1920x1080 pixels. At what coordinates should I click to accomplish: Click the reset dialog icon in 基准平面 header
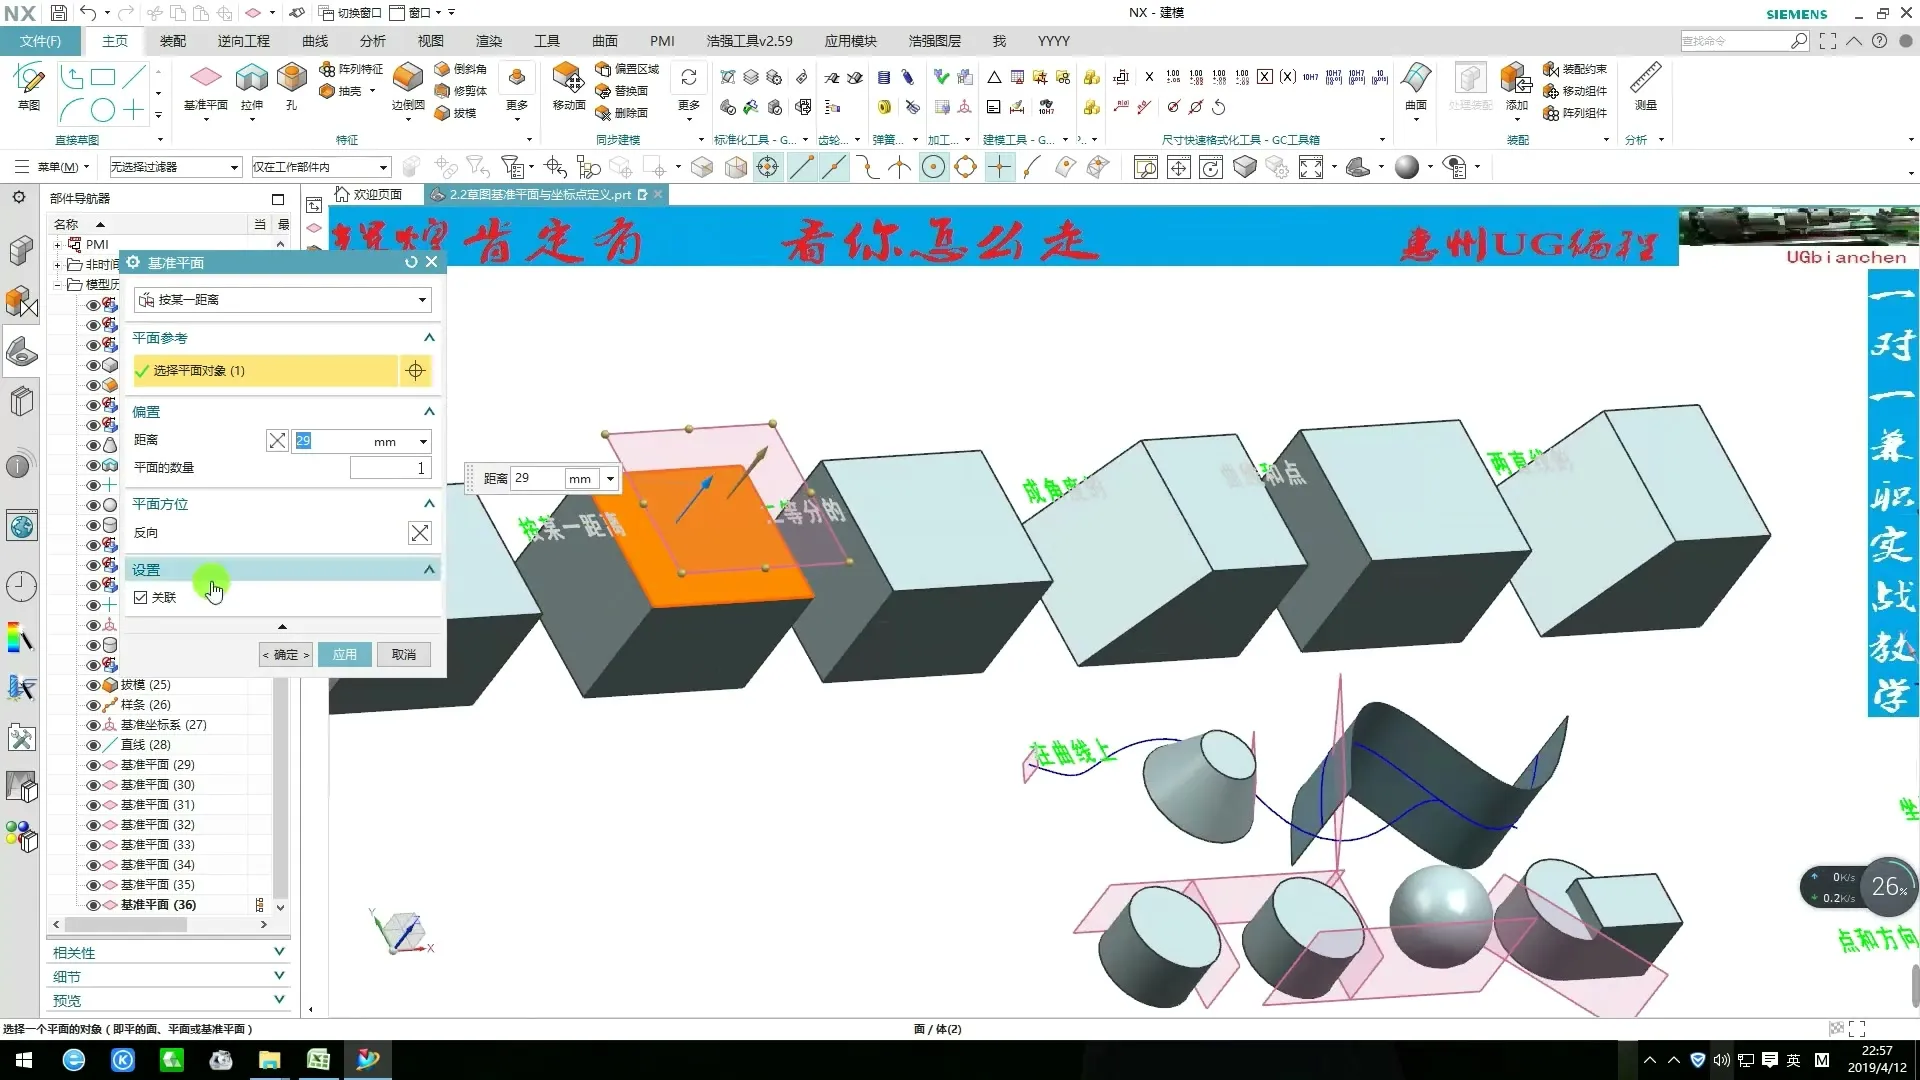411,262
